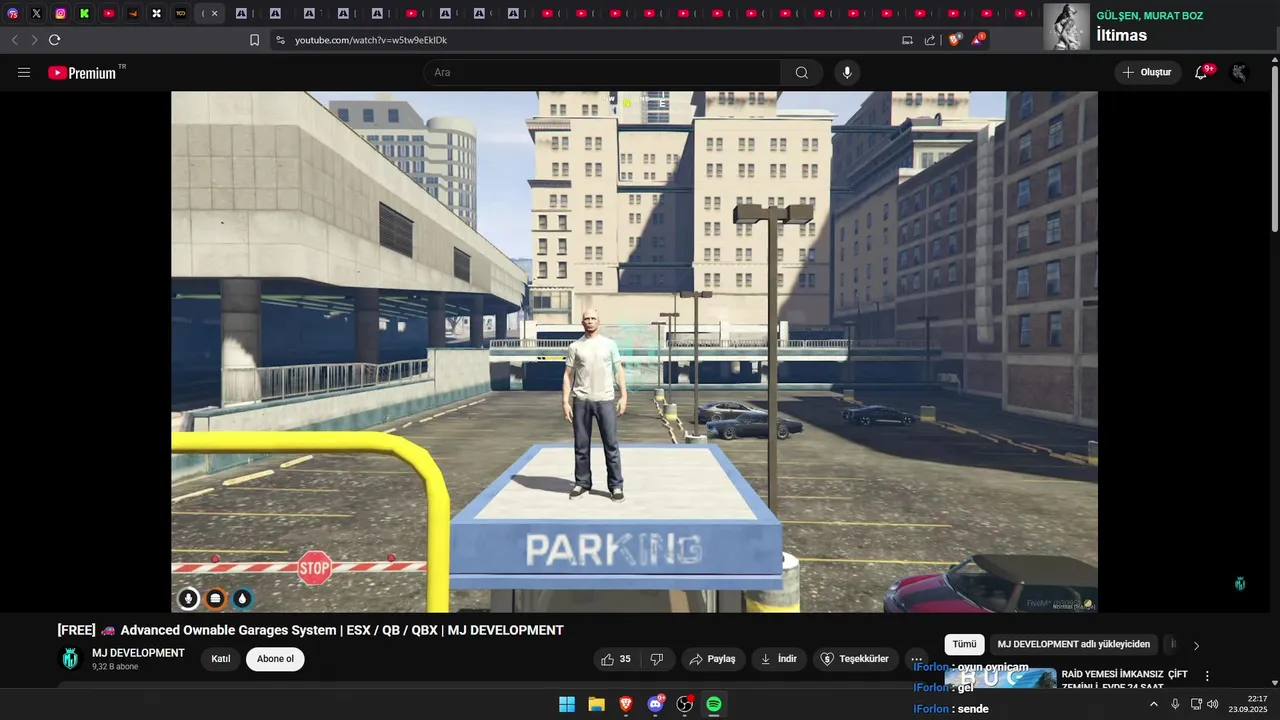Viewport: 1280px width, 720px height.
Task: Close the current active tab
Action: click(x=214, y=14)
